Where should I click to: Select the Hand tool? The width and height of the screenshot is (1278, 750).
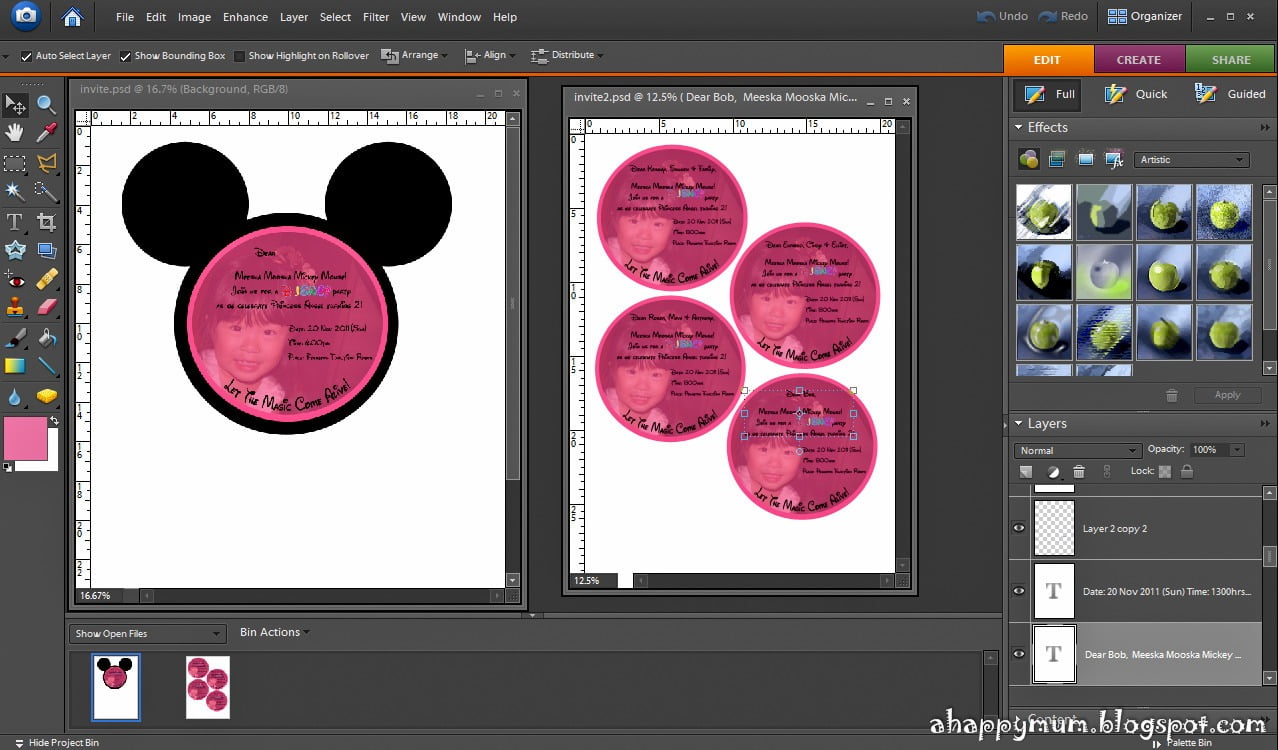[15, 133]
